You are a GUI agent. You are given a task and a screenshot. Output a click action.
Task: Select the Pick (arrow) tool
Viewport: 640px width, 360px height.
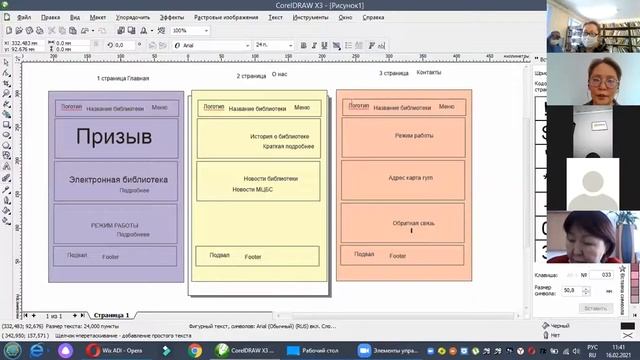pos(6,62)
